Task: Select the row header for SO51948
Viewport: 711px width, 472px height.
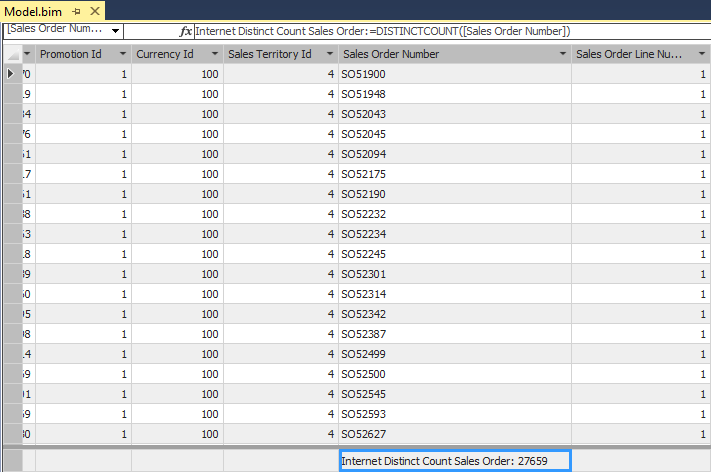Action: 13,94
